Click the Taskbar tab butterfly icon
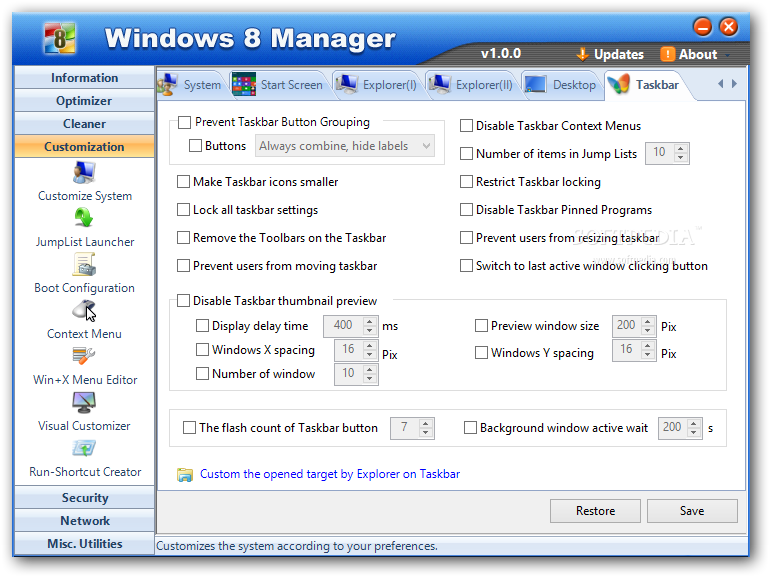Image resolution: width=770 pixels, height=577 pixels. click(618, 84)
